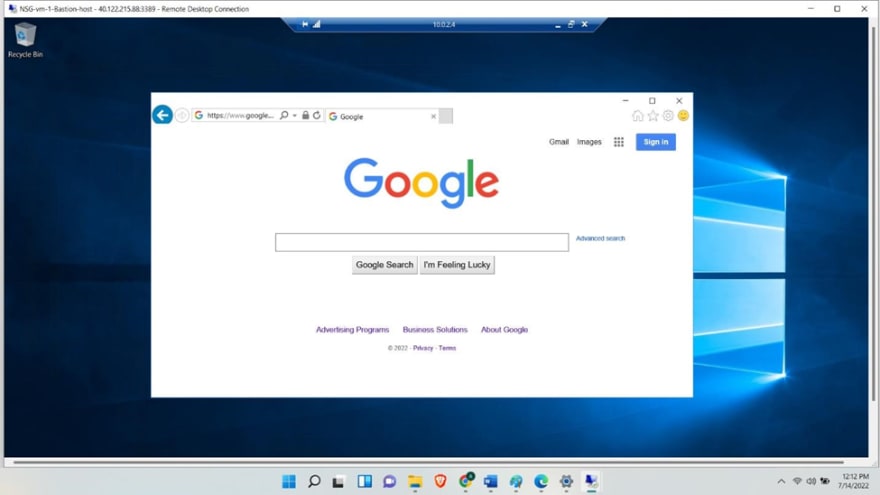Open Business Solutions link
Screen dimensions: 880x495
point(435,330)
